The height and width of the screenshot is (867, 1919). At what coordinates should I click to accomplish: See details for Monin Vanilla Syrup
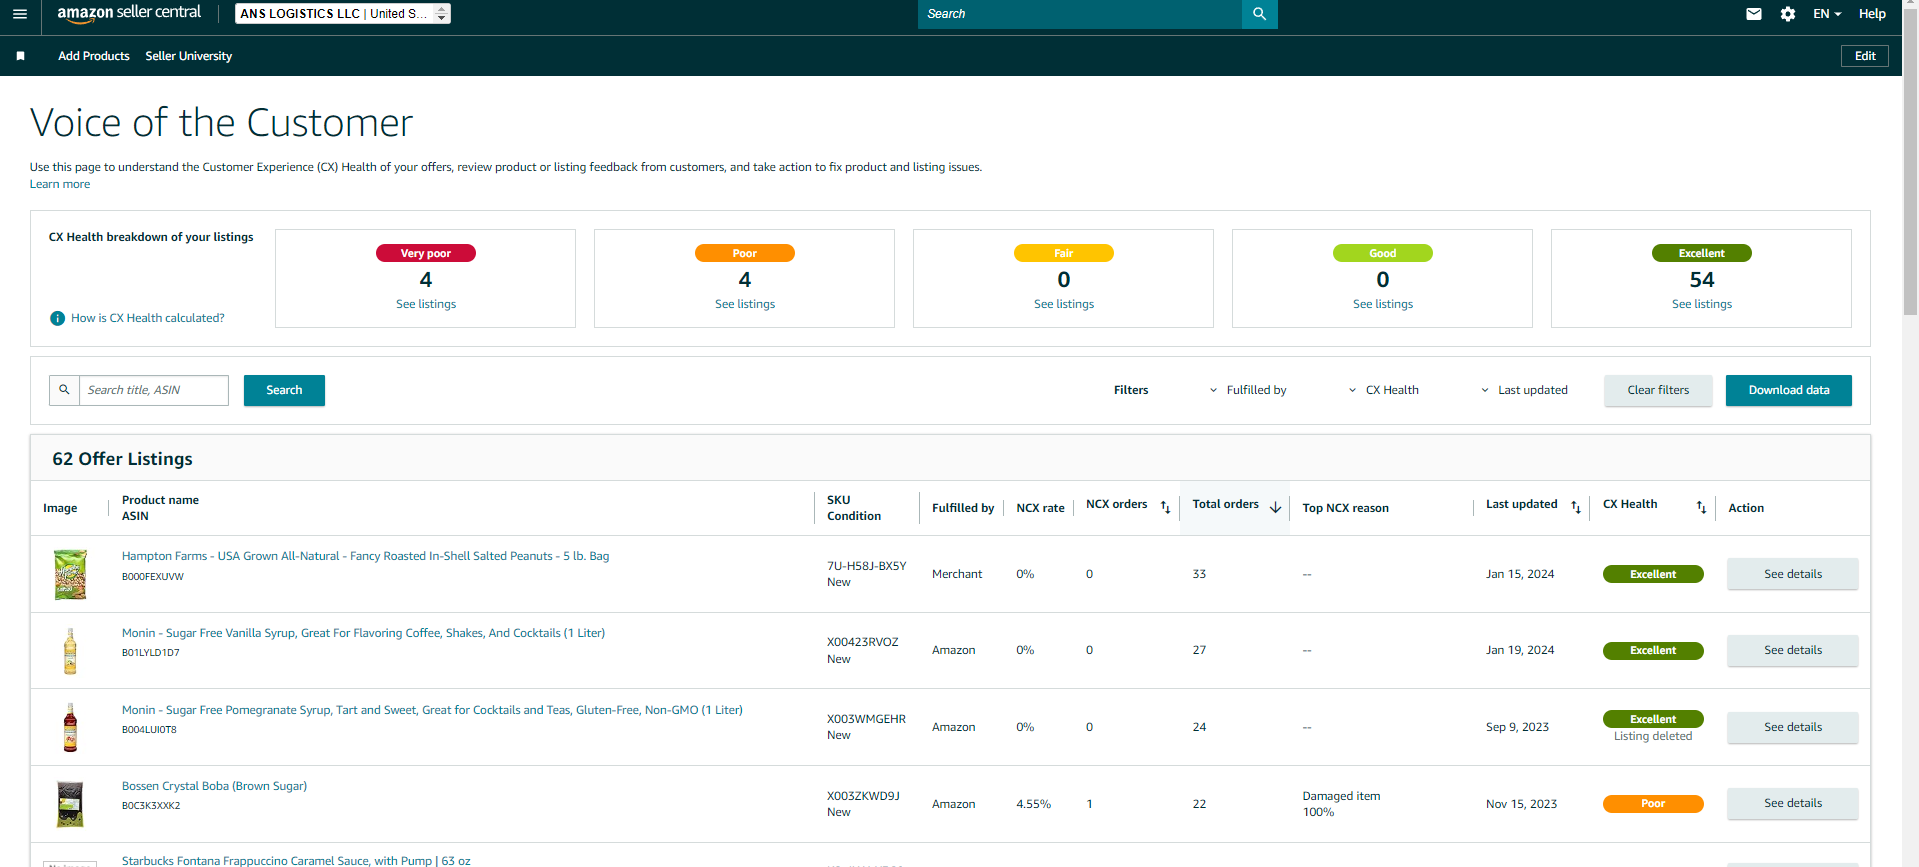pos(1793,650)
